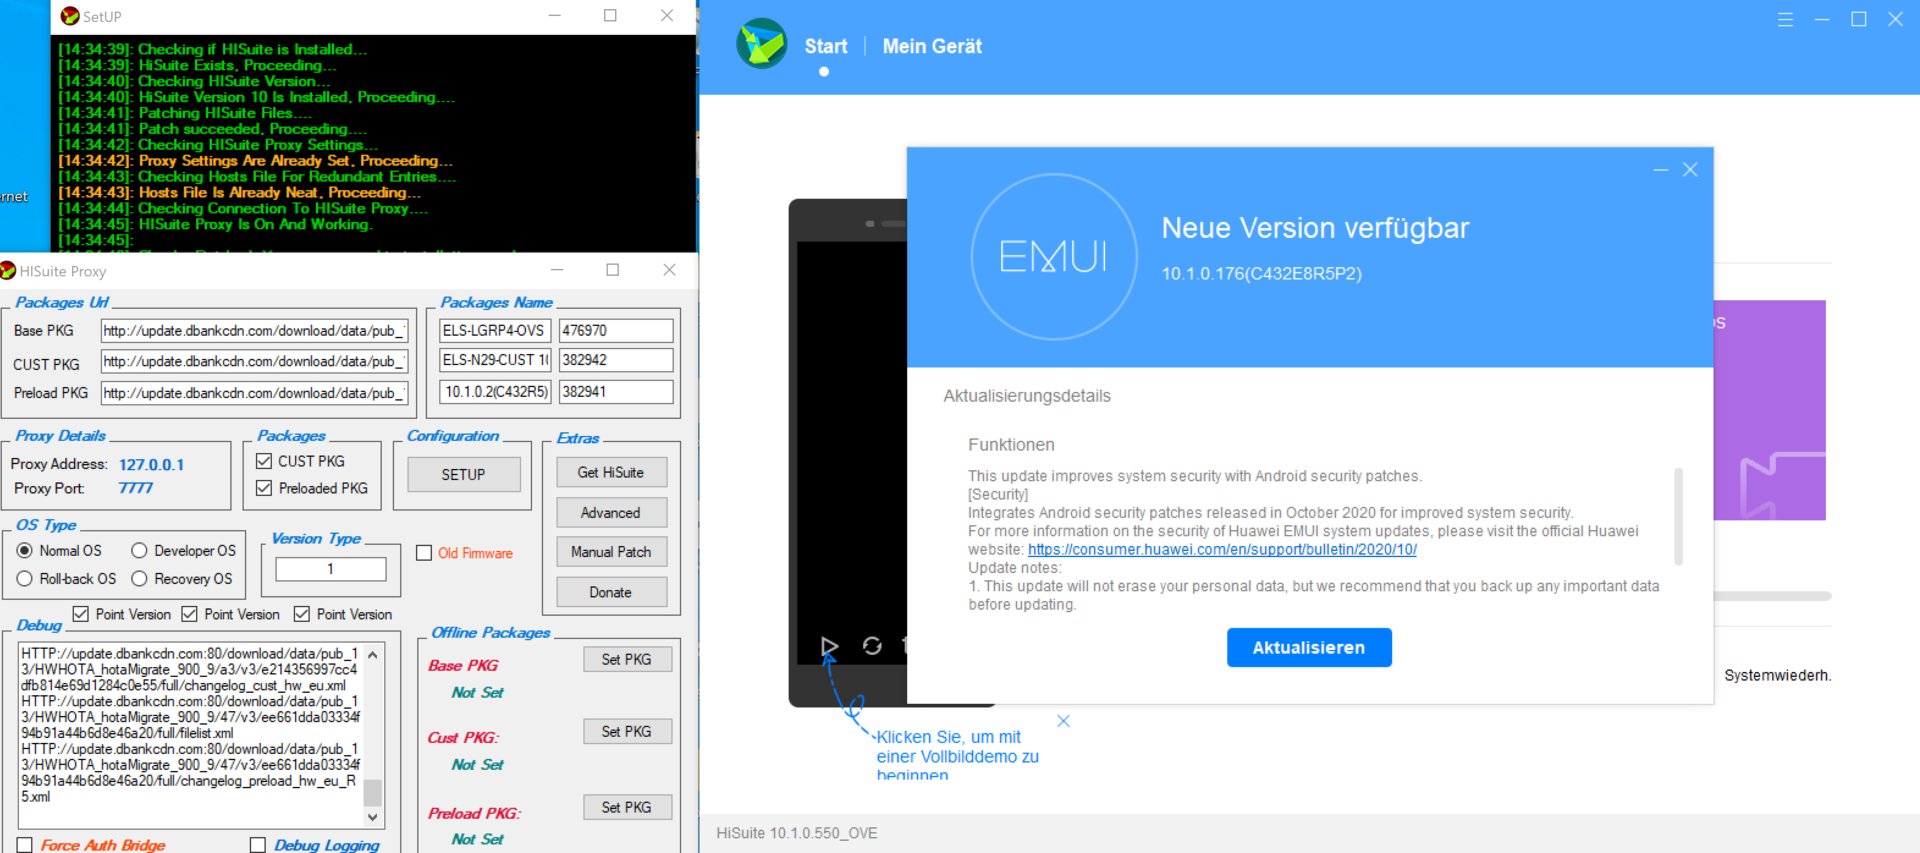Toggle the middle Point Version checkbox
Screen dimensions: 1920x853
189,614
